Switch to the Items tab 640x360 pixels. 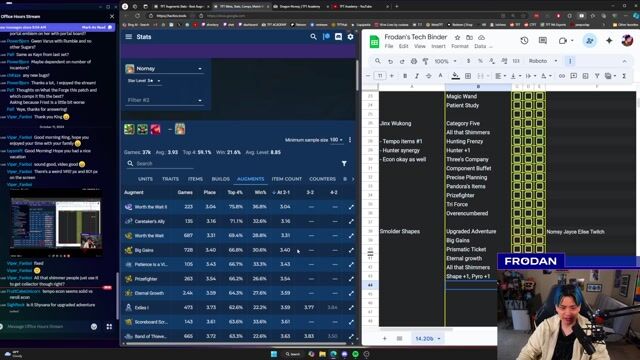point(195,179)
